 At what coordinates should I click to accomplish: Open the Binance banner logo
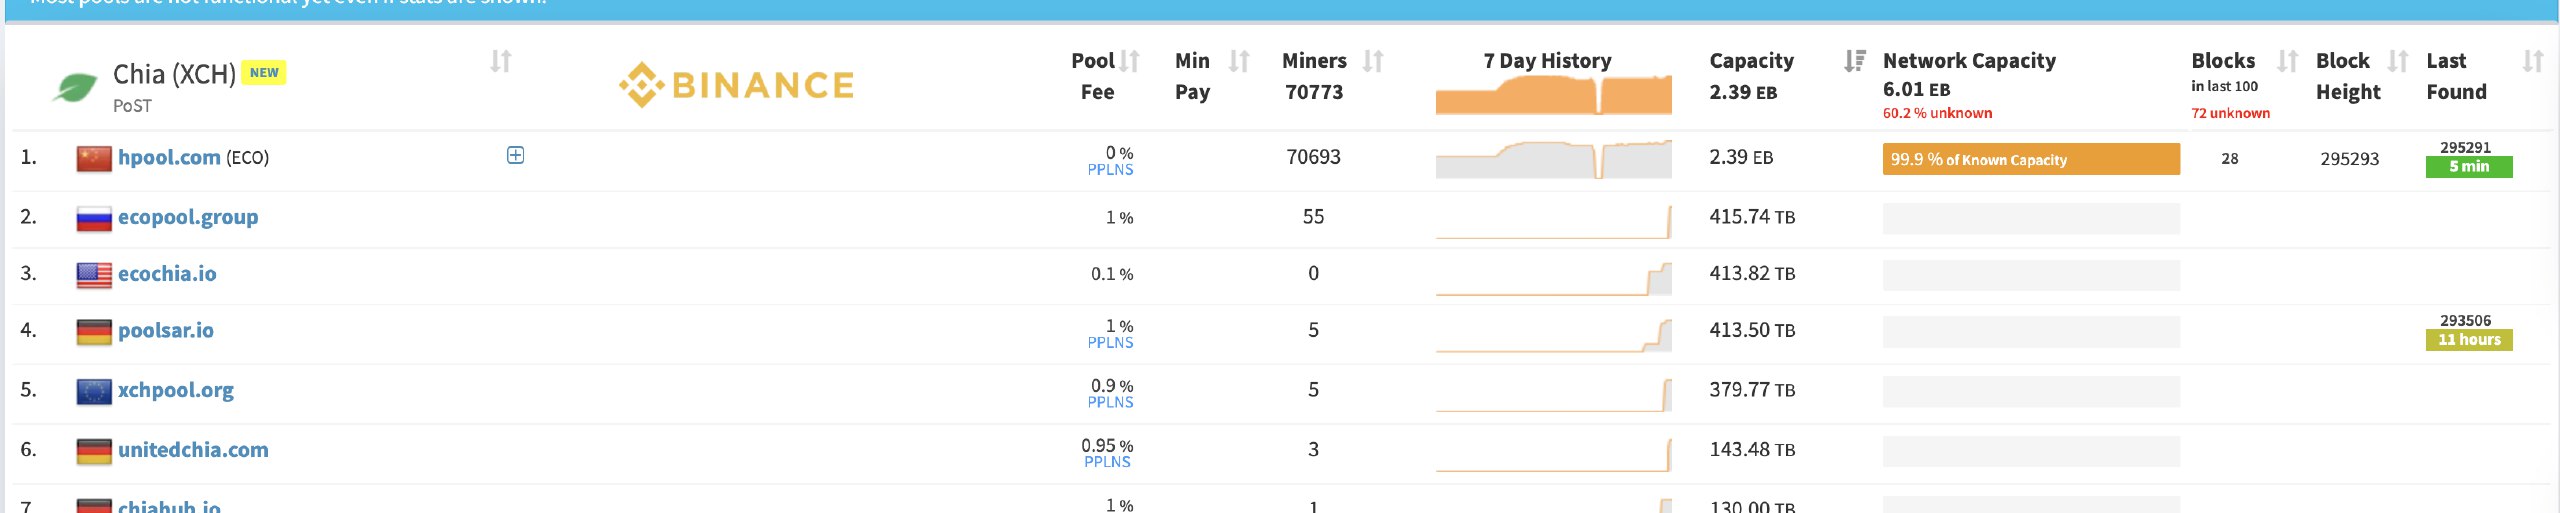pyautogui.click(x=736, y=85)
